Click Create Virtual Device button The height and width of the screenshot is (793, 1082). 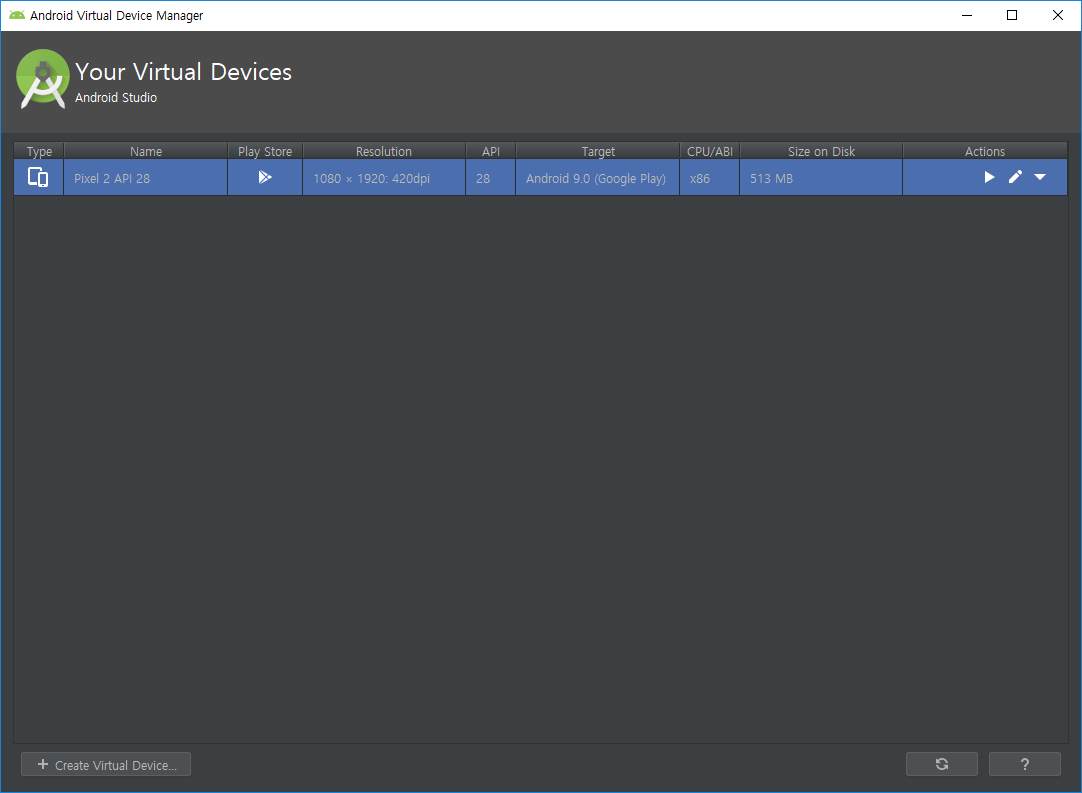106,765
